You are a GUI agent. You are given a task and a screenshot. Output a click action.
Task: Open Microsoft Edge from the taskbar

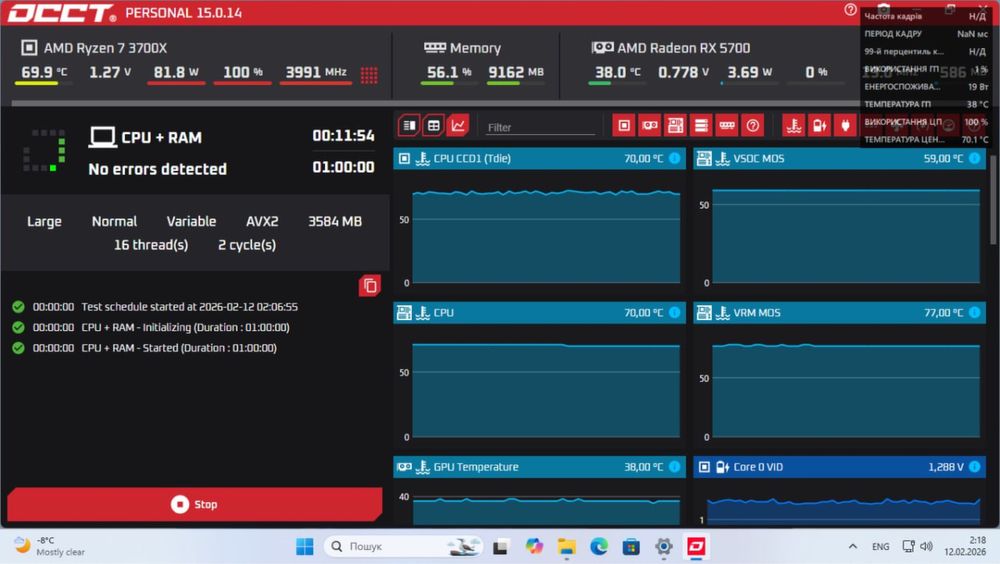[x=599, y=547]
